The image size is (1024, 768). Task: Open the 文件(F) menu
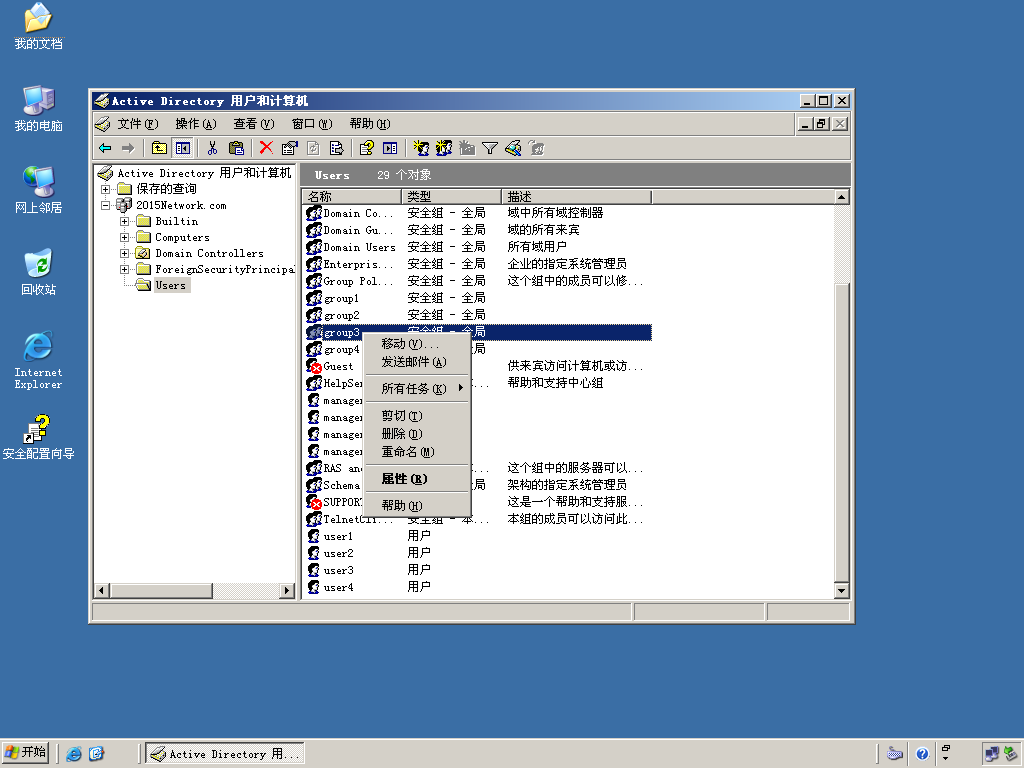[138, 123]
